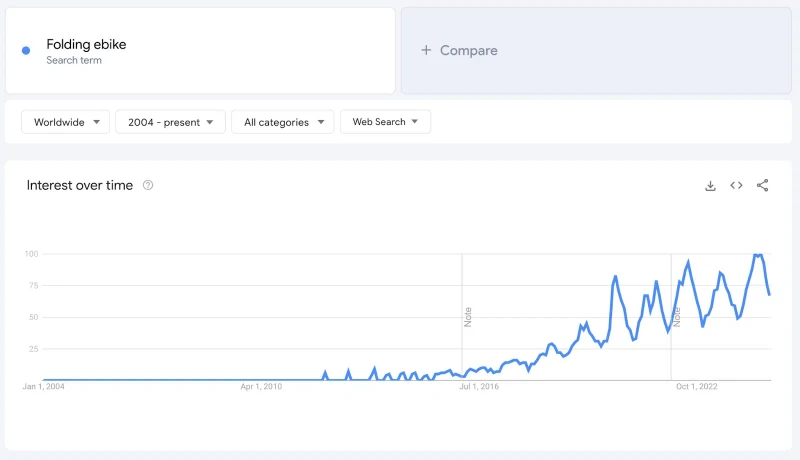Click the Jan 1, 2004 axis label
This screenshot has height=460, width=800.
pyautogui.click(x=43, y=387)
